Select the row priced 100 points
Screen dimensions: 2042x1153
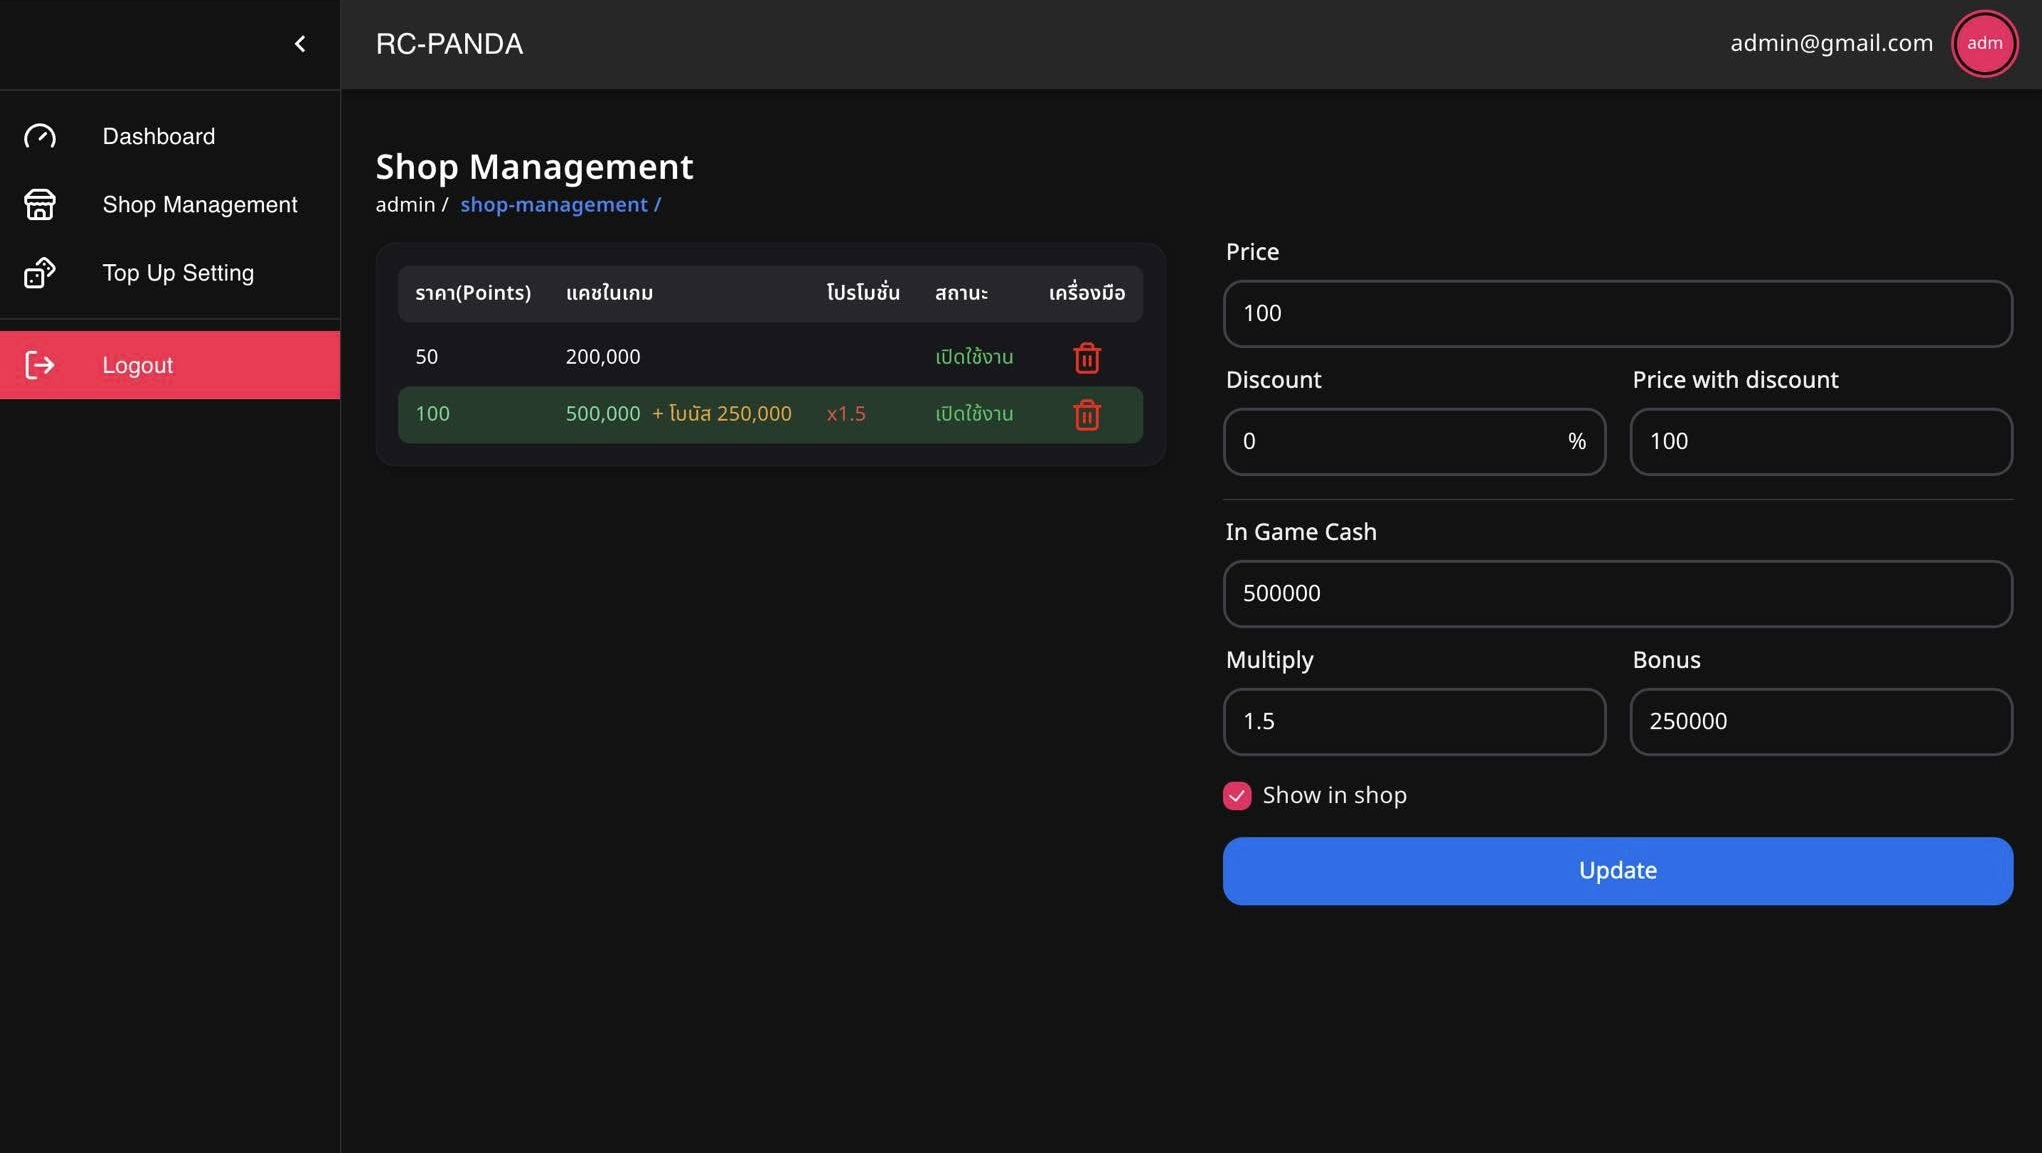[x=770, y=415]
